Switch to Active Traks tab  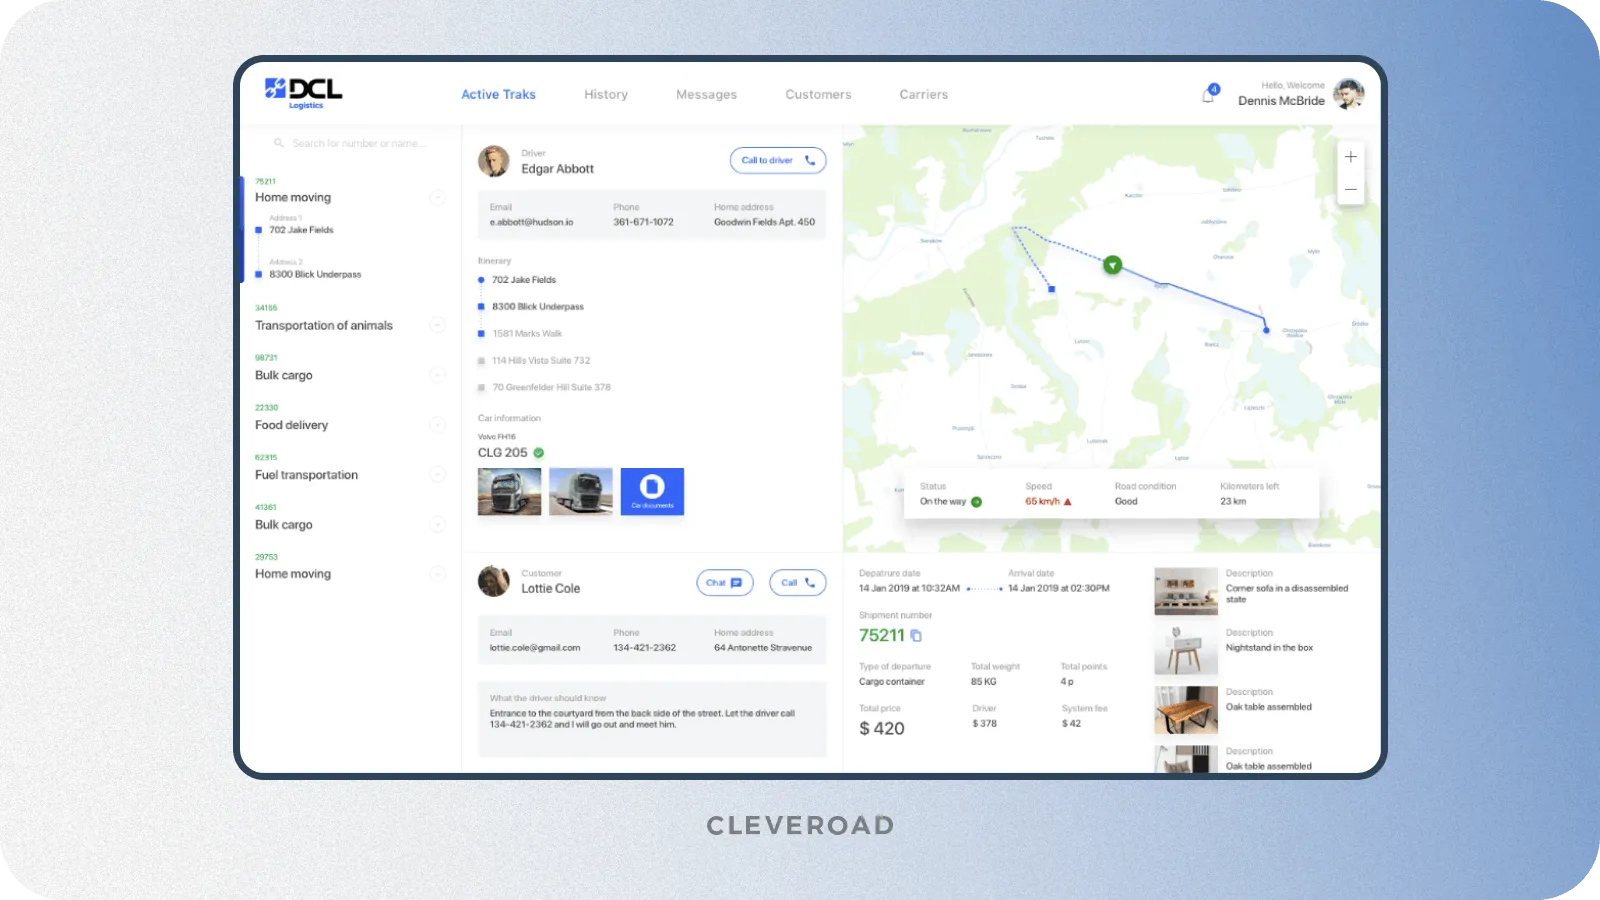[x=498, y=95]
